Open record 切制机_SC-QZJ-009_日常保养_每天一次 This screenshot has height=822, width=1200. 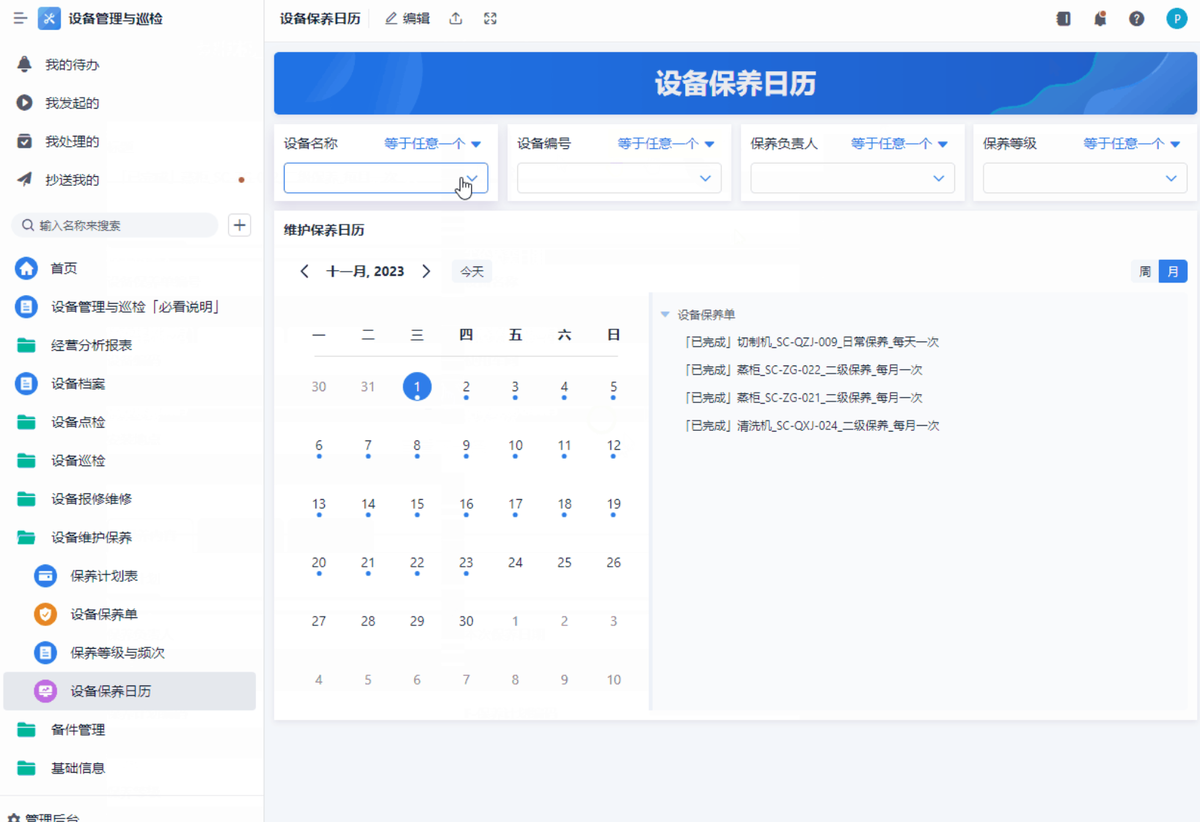pyautogui.click(x=811, y=342)
